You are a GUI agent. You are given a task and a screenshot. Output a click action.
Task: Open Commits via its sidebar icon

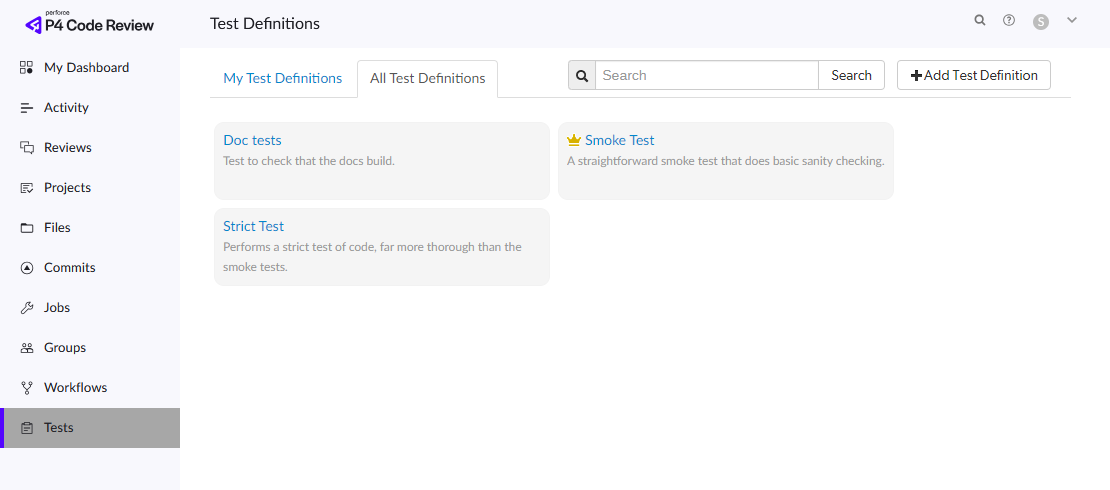pos(27,268)
